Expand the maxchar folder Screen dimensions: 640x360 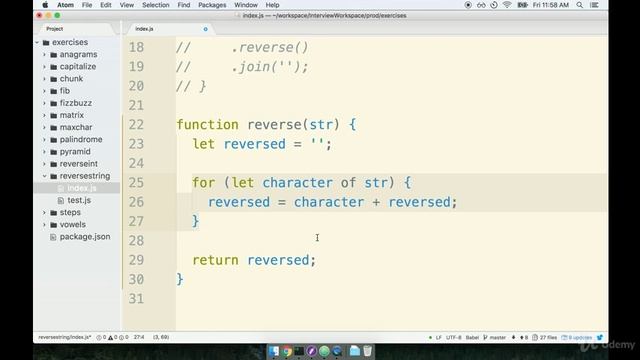pos(44,127)
